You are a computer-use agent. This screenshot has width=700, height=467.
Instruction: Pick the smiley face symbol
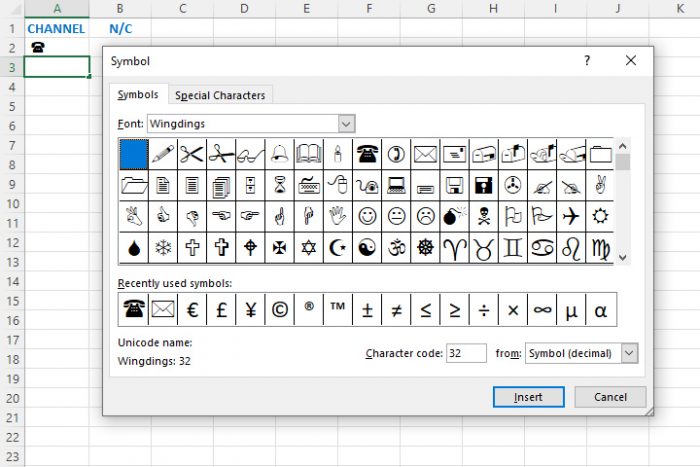(x=367, y=215)
